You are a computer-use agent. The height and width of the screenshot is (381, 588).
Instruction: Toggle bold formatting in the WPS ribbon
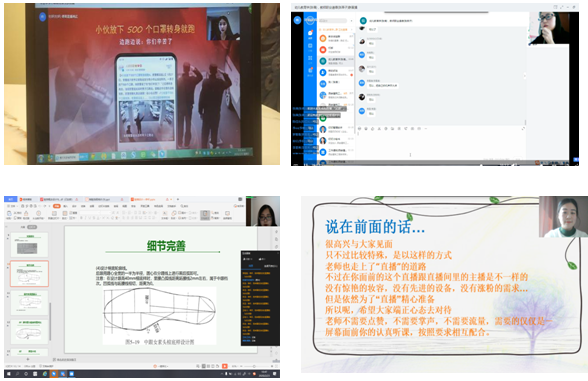pyautogui.click(x=81, y=218)
